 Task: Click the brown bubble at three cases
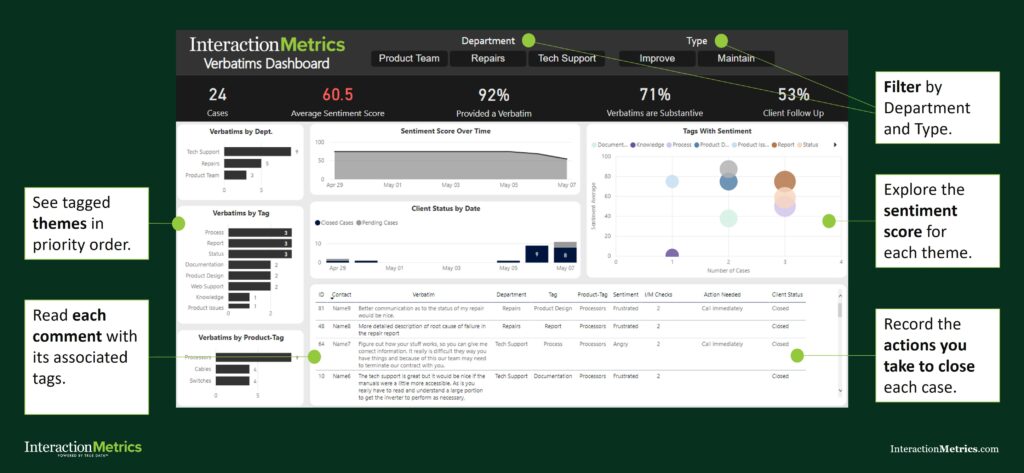pyautogui.click(x=785, y=182)
